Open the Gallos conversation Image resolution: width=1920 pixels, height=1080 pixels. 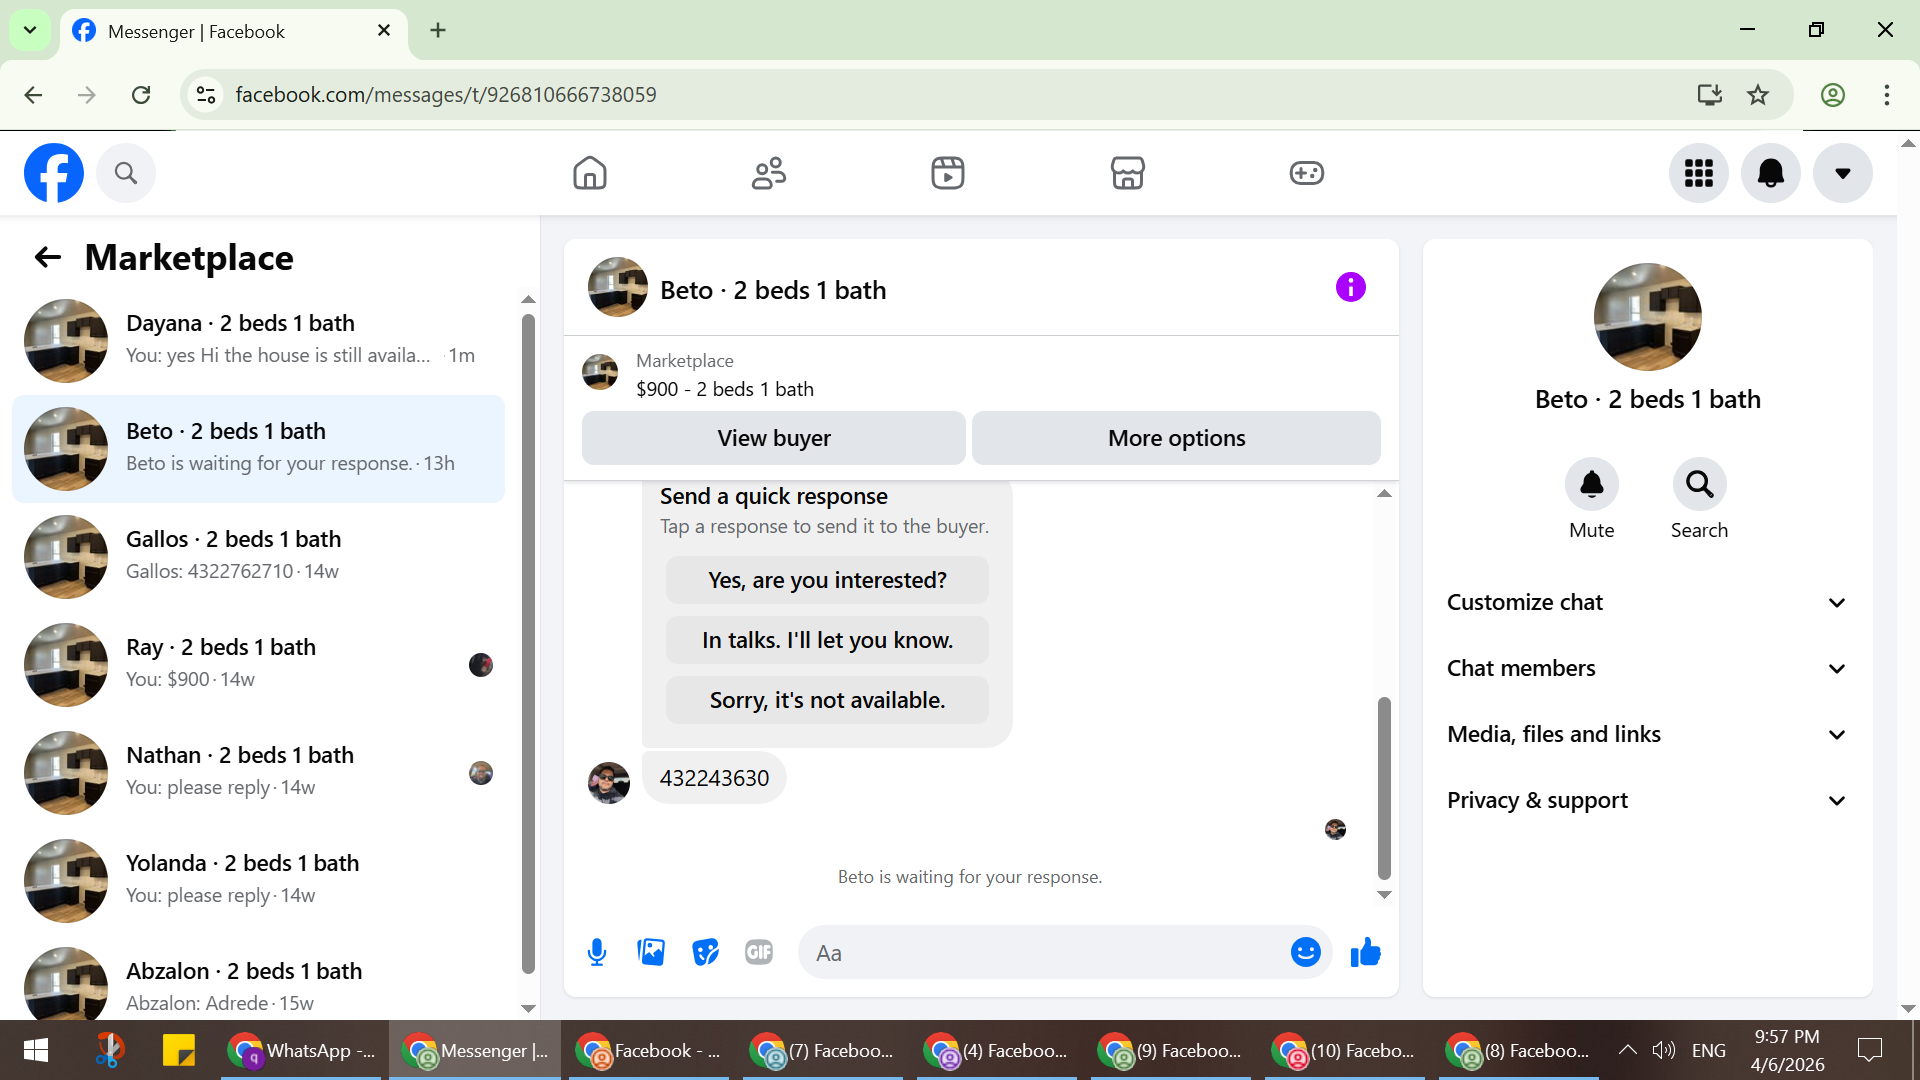pyautogui.click(x=258, y=557)
